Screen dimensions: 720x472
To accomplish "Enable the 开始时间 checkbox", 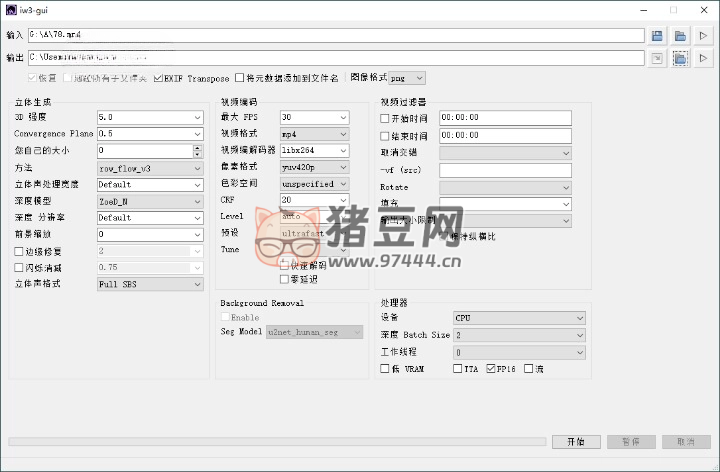I will point(385,118).
